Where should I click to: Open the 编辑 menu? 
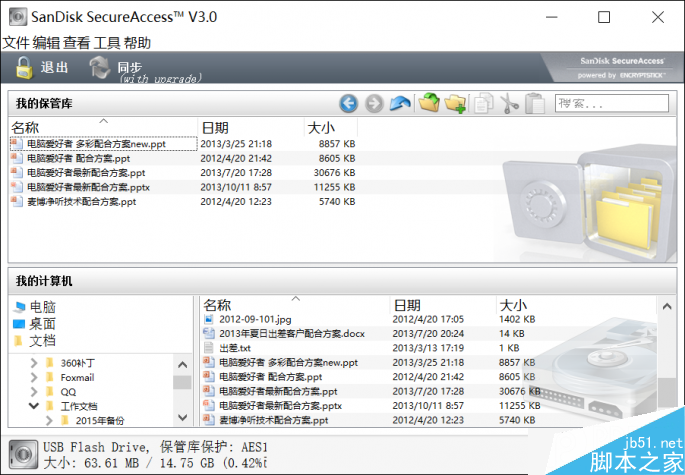[46, 43]
